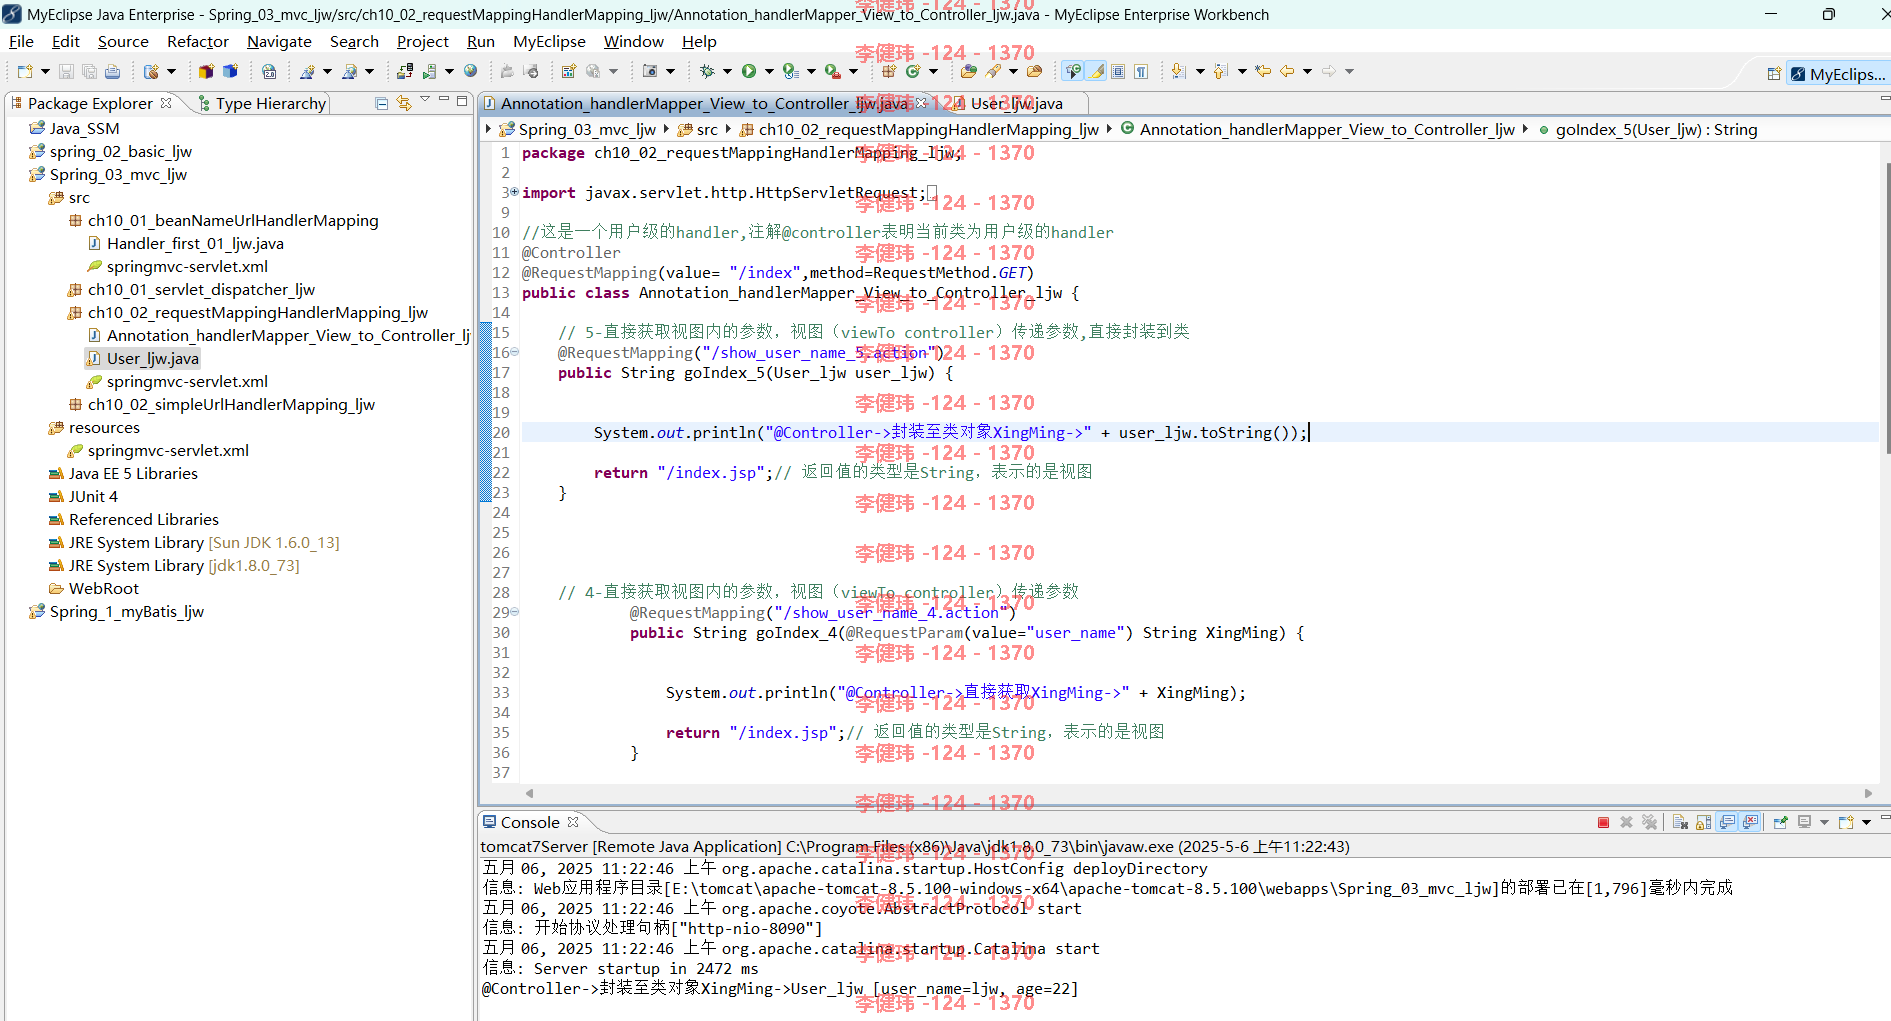Open Display Selected Console dropdown arrow
Viewport: 1891px width, 1021px height.
tap(1824, 822)
